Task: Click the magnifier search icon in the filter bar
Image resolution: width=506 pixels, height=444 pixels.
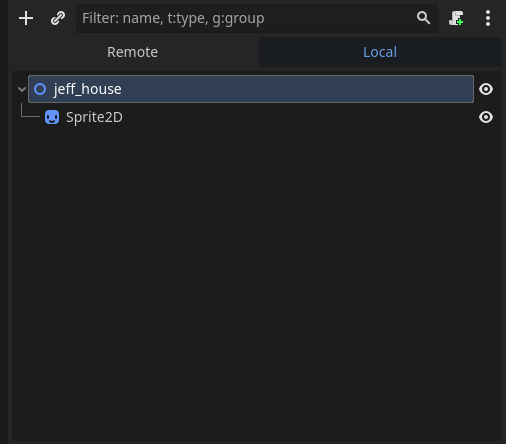Action: (423, 18)
